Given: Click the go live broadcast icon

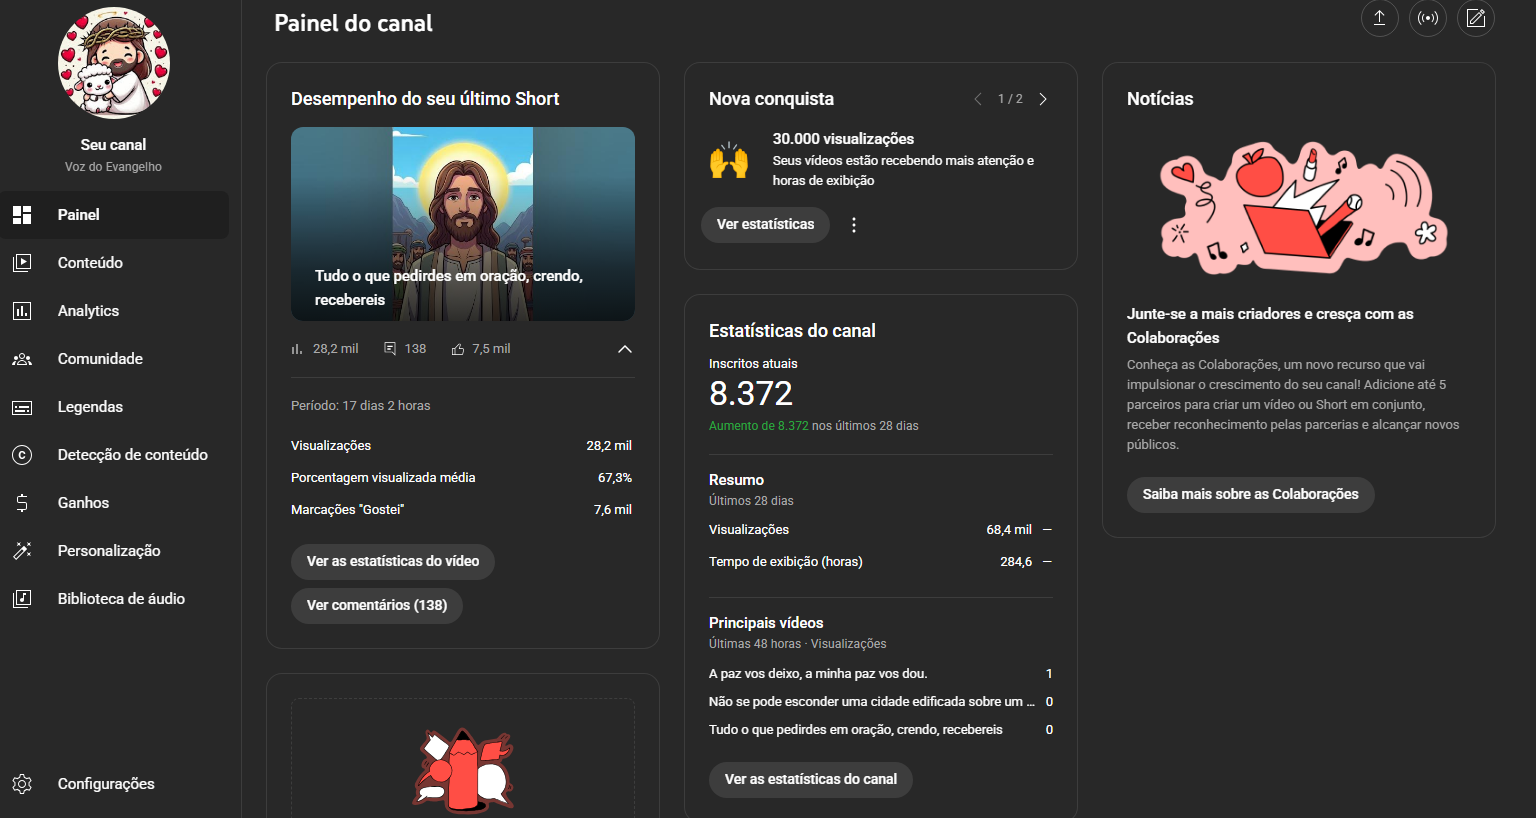Looking at the screenshot, I should [x=1428, y=18].
